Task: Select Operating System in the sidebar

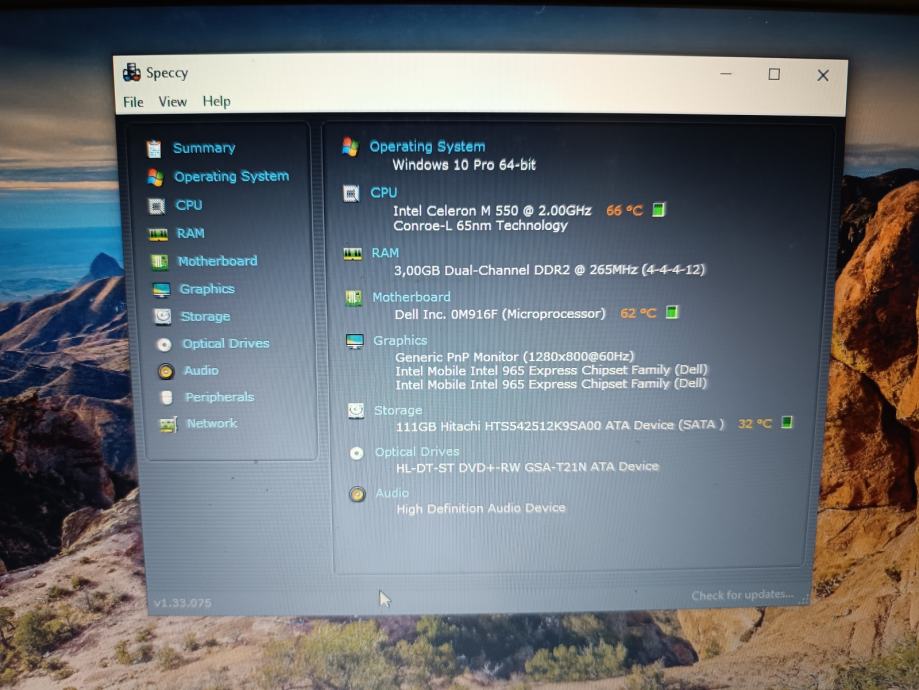Action: click(x=232, y=176)
